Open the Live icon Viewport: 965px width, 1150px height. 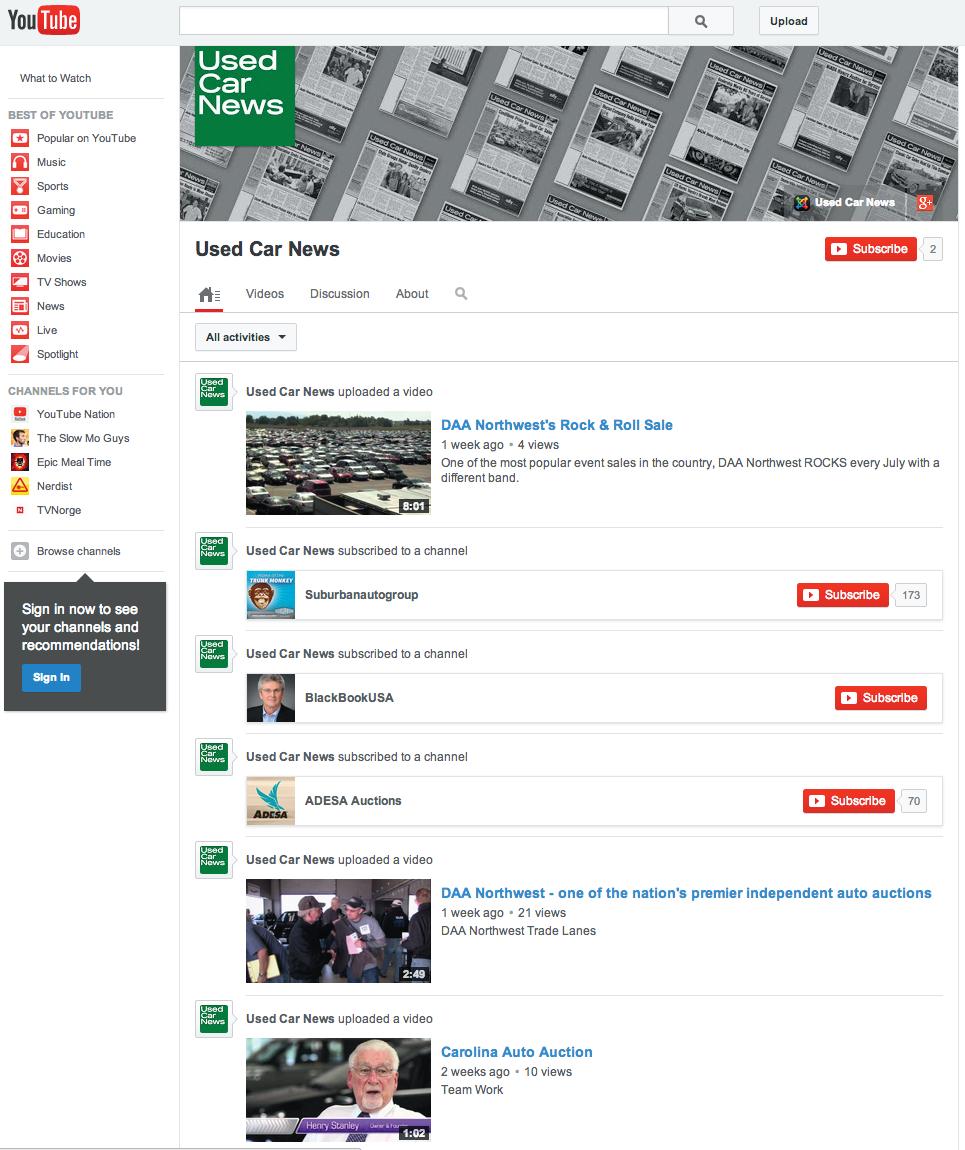point(20,330)
